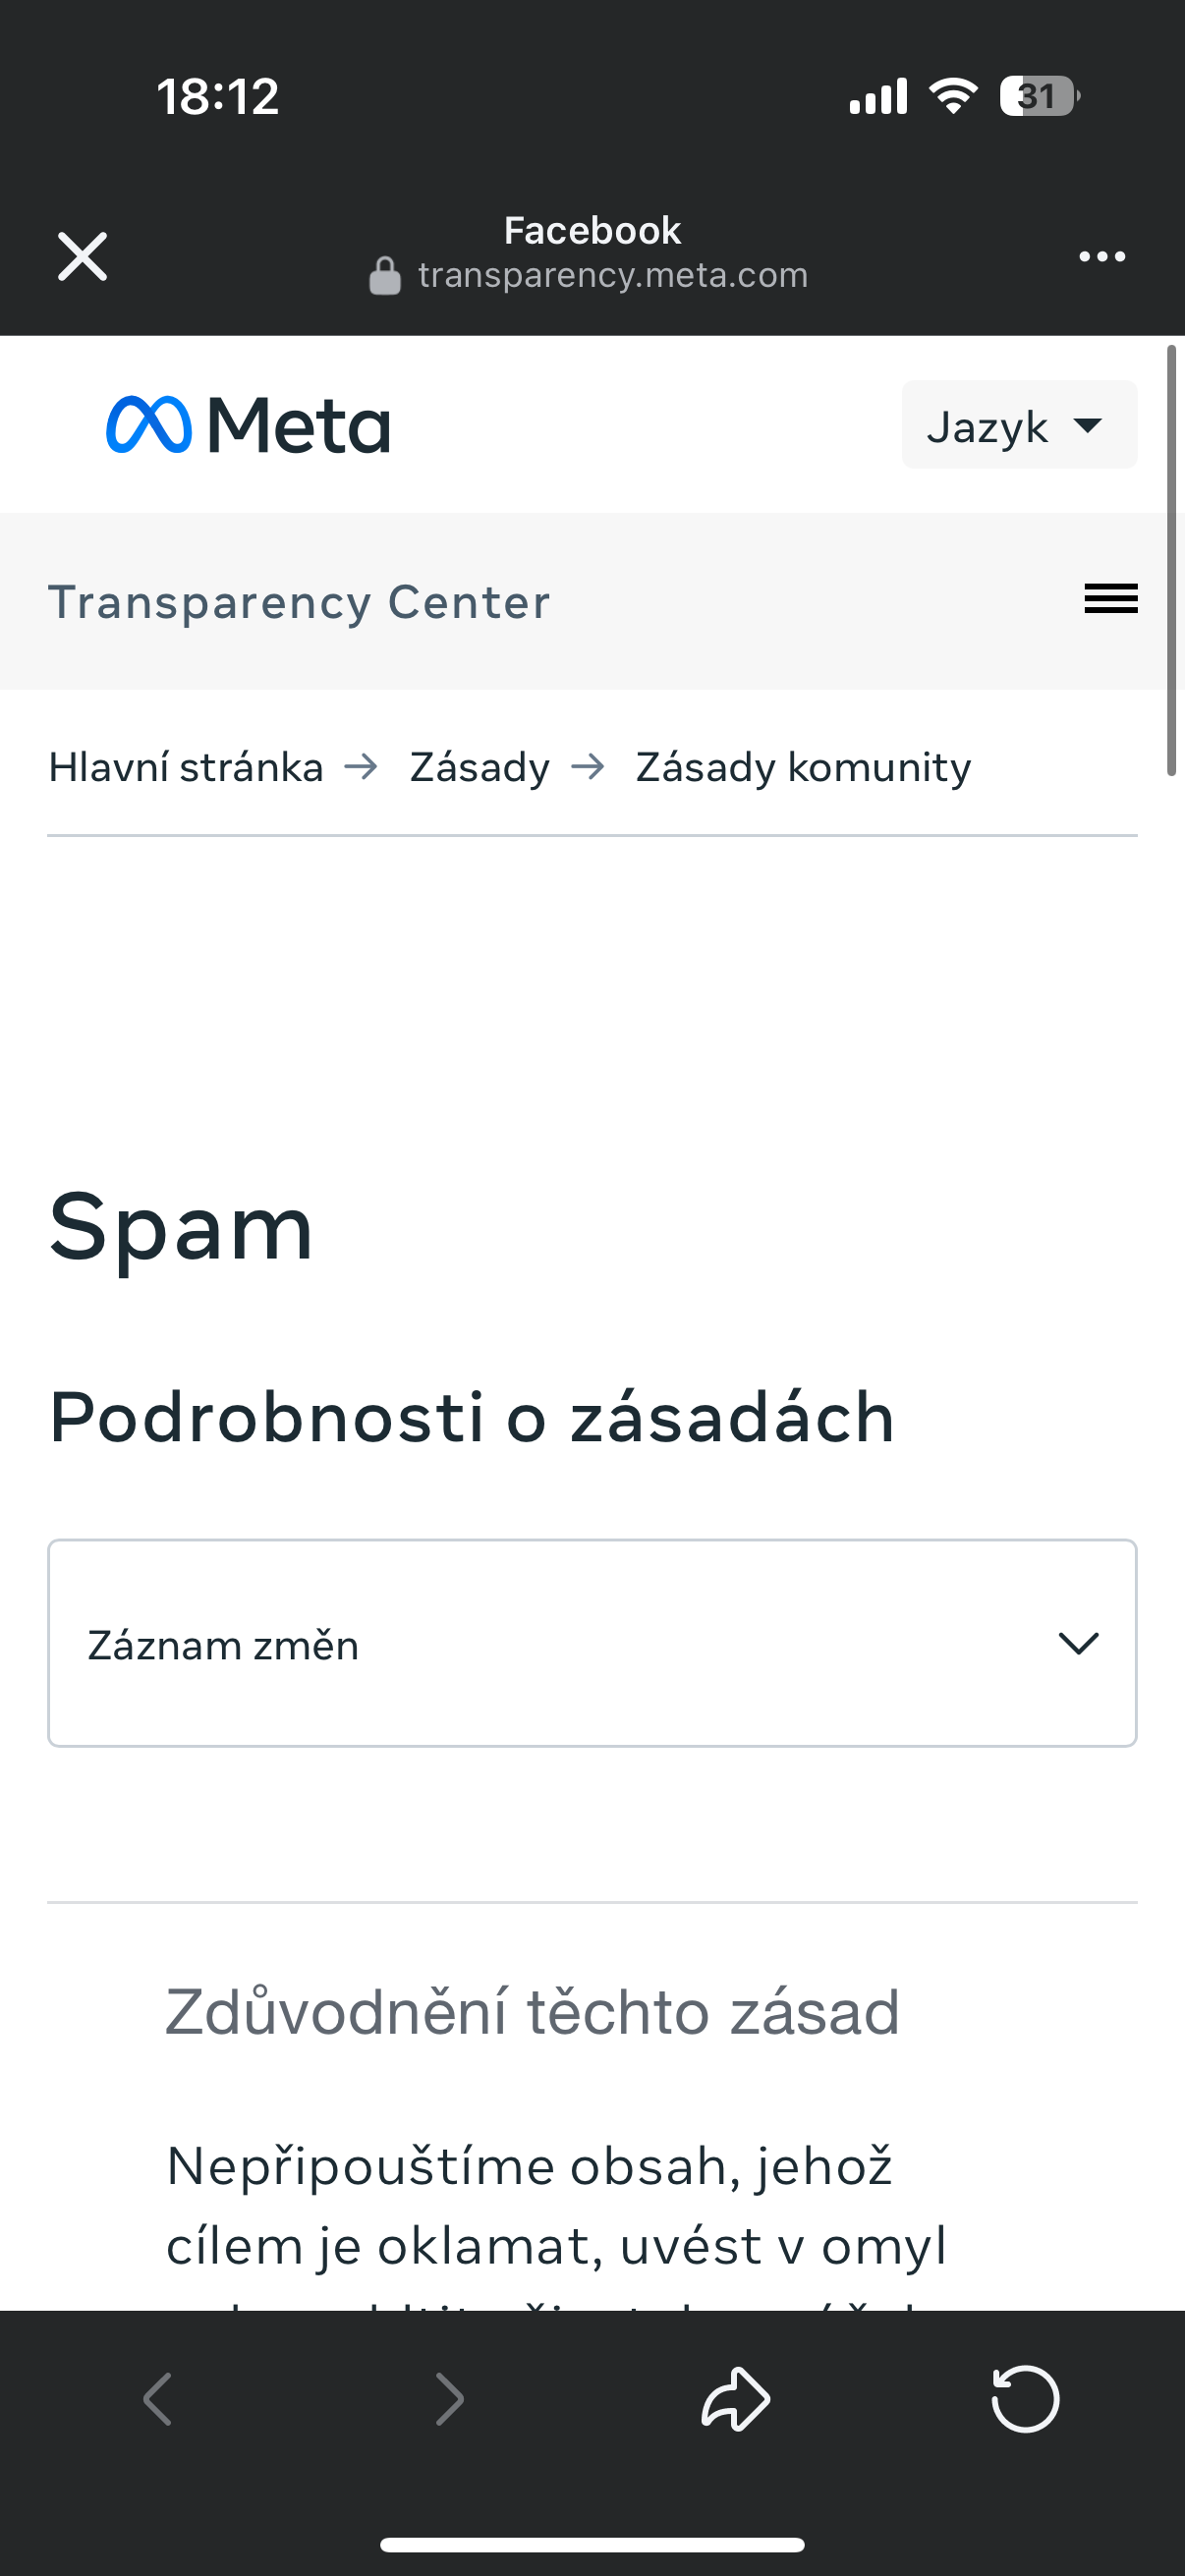The height and width of the screenshot is (2576, 1185).
Task: Share this page with share icon
Action: (735, 2398)
